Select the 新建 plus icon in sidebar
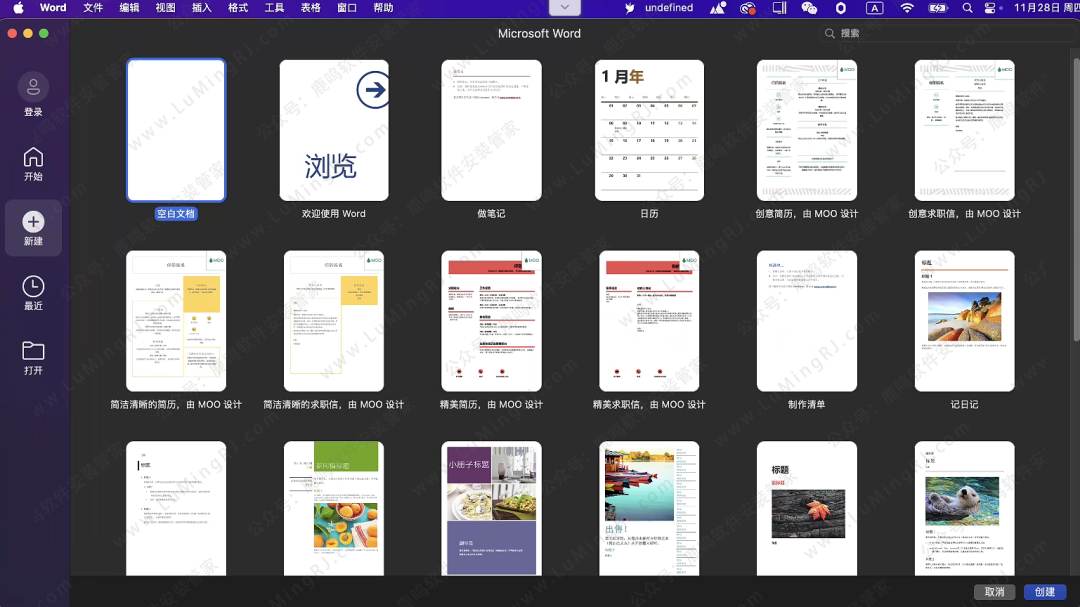Viewport: 1080px width, 607px height. click(x=33, y=222)
